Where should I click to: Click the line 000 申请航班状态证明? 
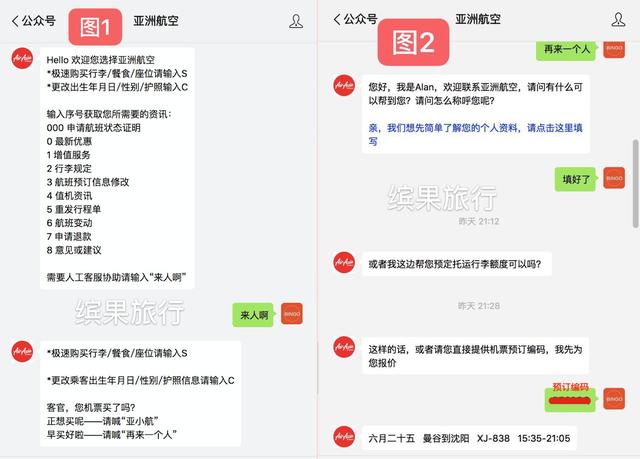tap(93, 128)
